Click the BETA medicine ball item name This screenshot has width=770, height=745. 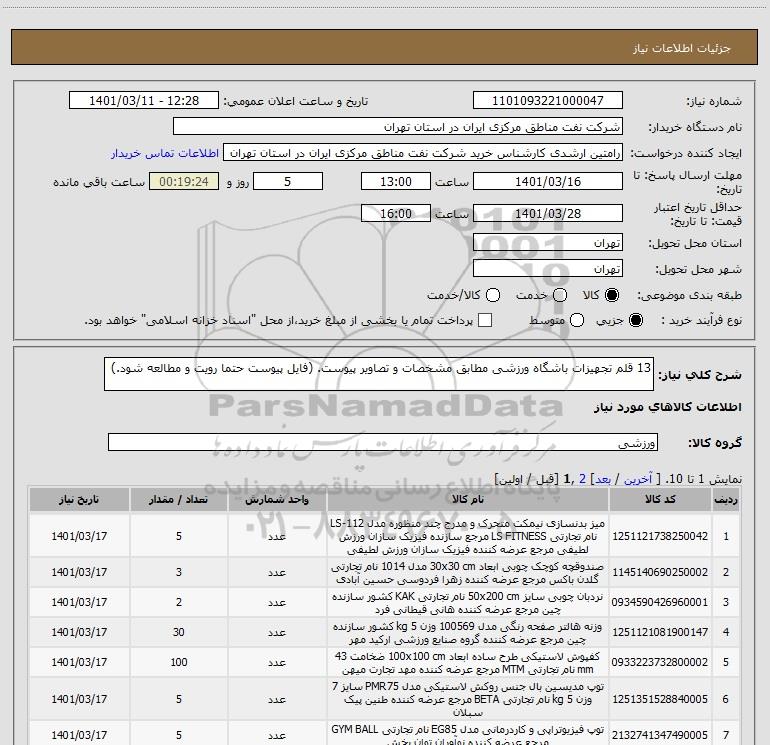pyautogui.click(x=468, y=699)
